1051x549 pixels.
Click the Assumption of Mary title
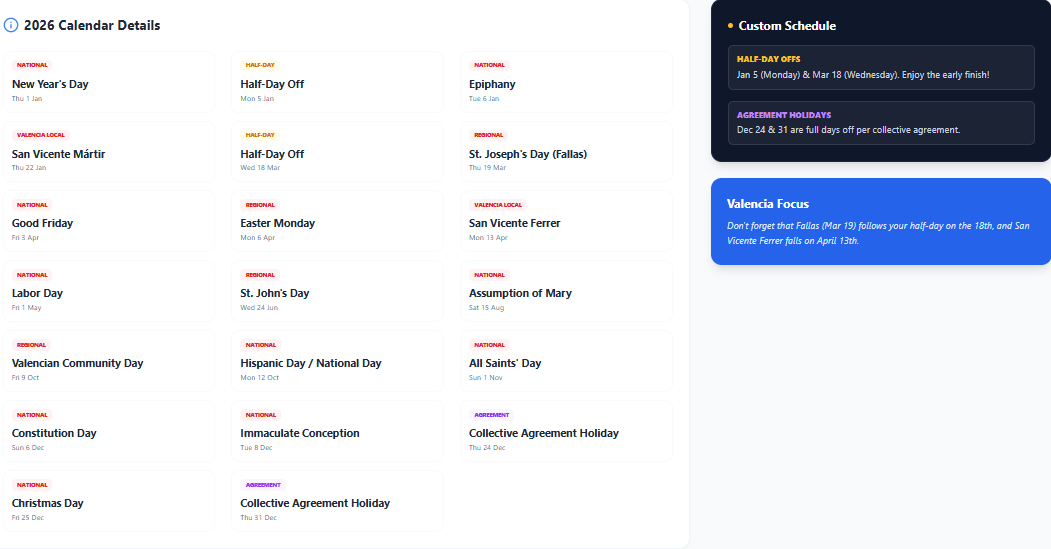[520, 293]
